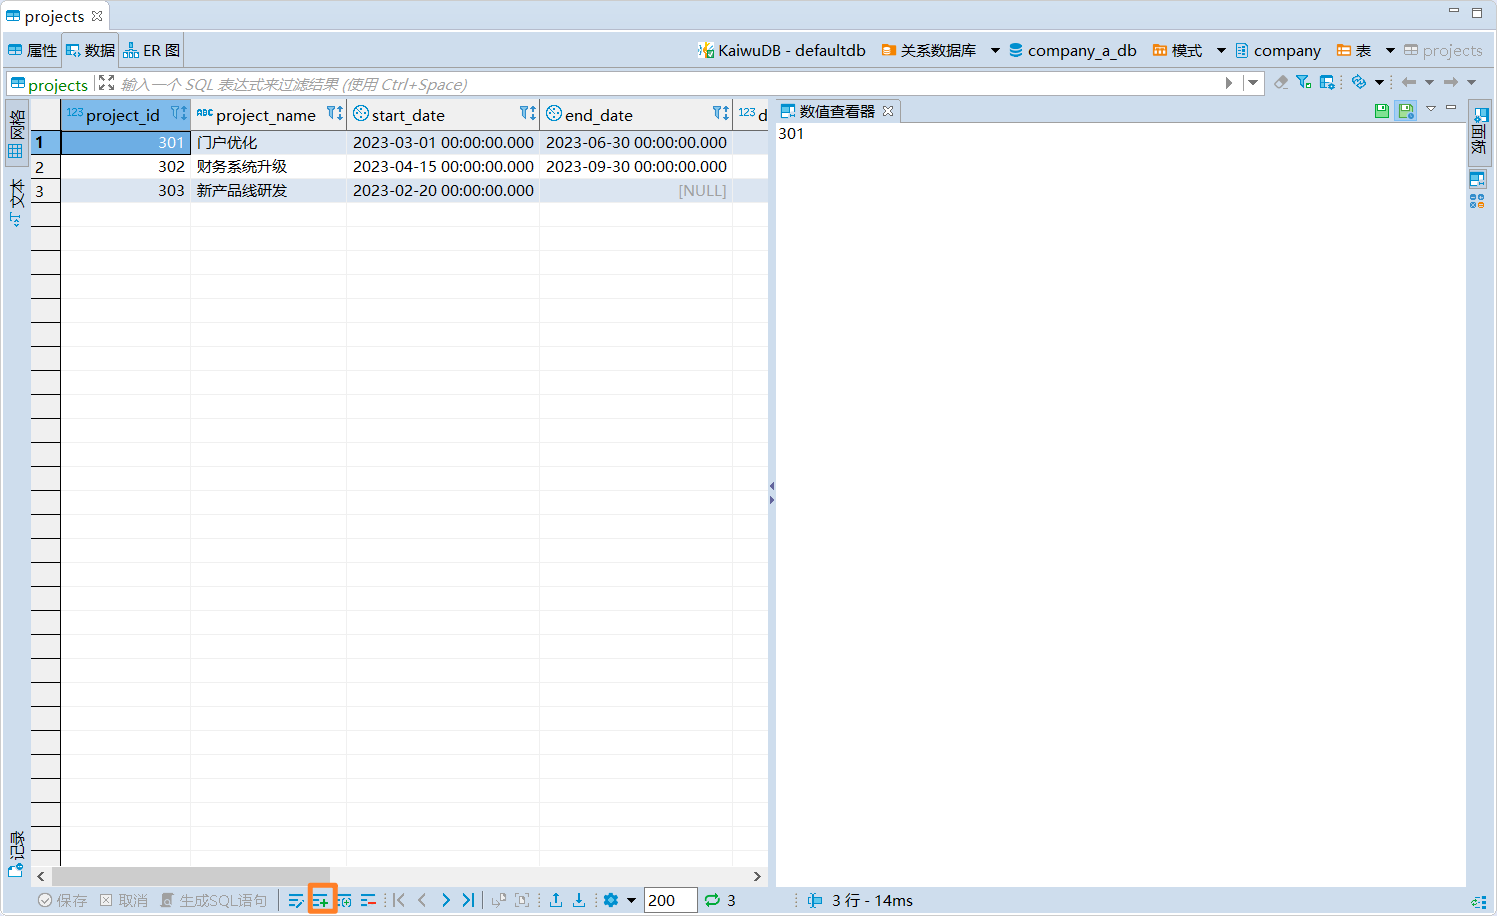Screen dimensions: 1497x916
Task: Open the 属性 tab
Action: pos(33,50)
